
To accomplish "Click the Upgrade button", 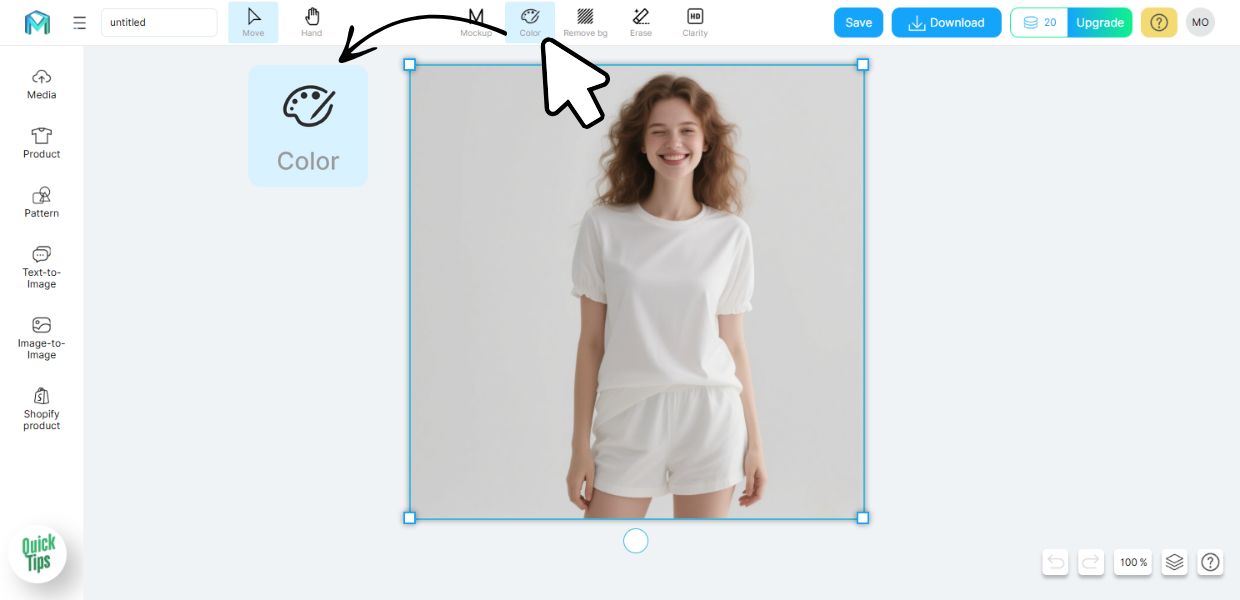I will click(x=1100, y=22).
